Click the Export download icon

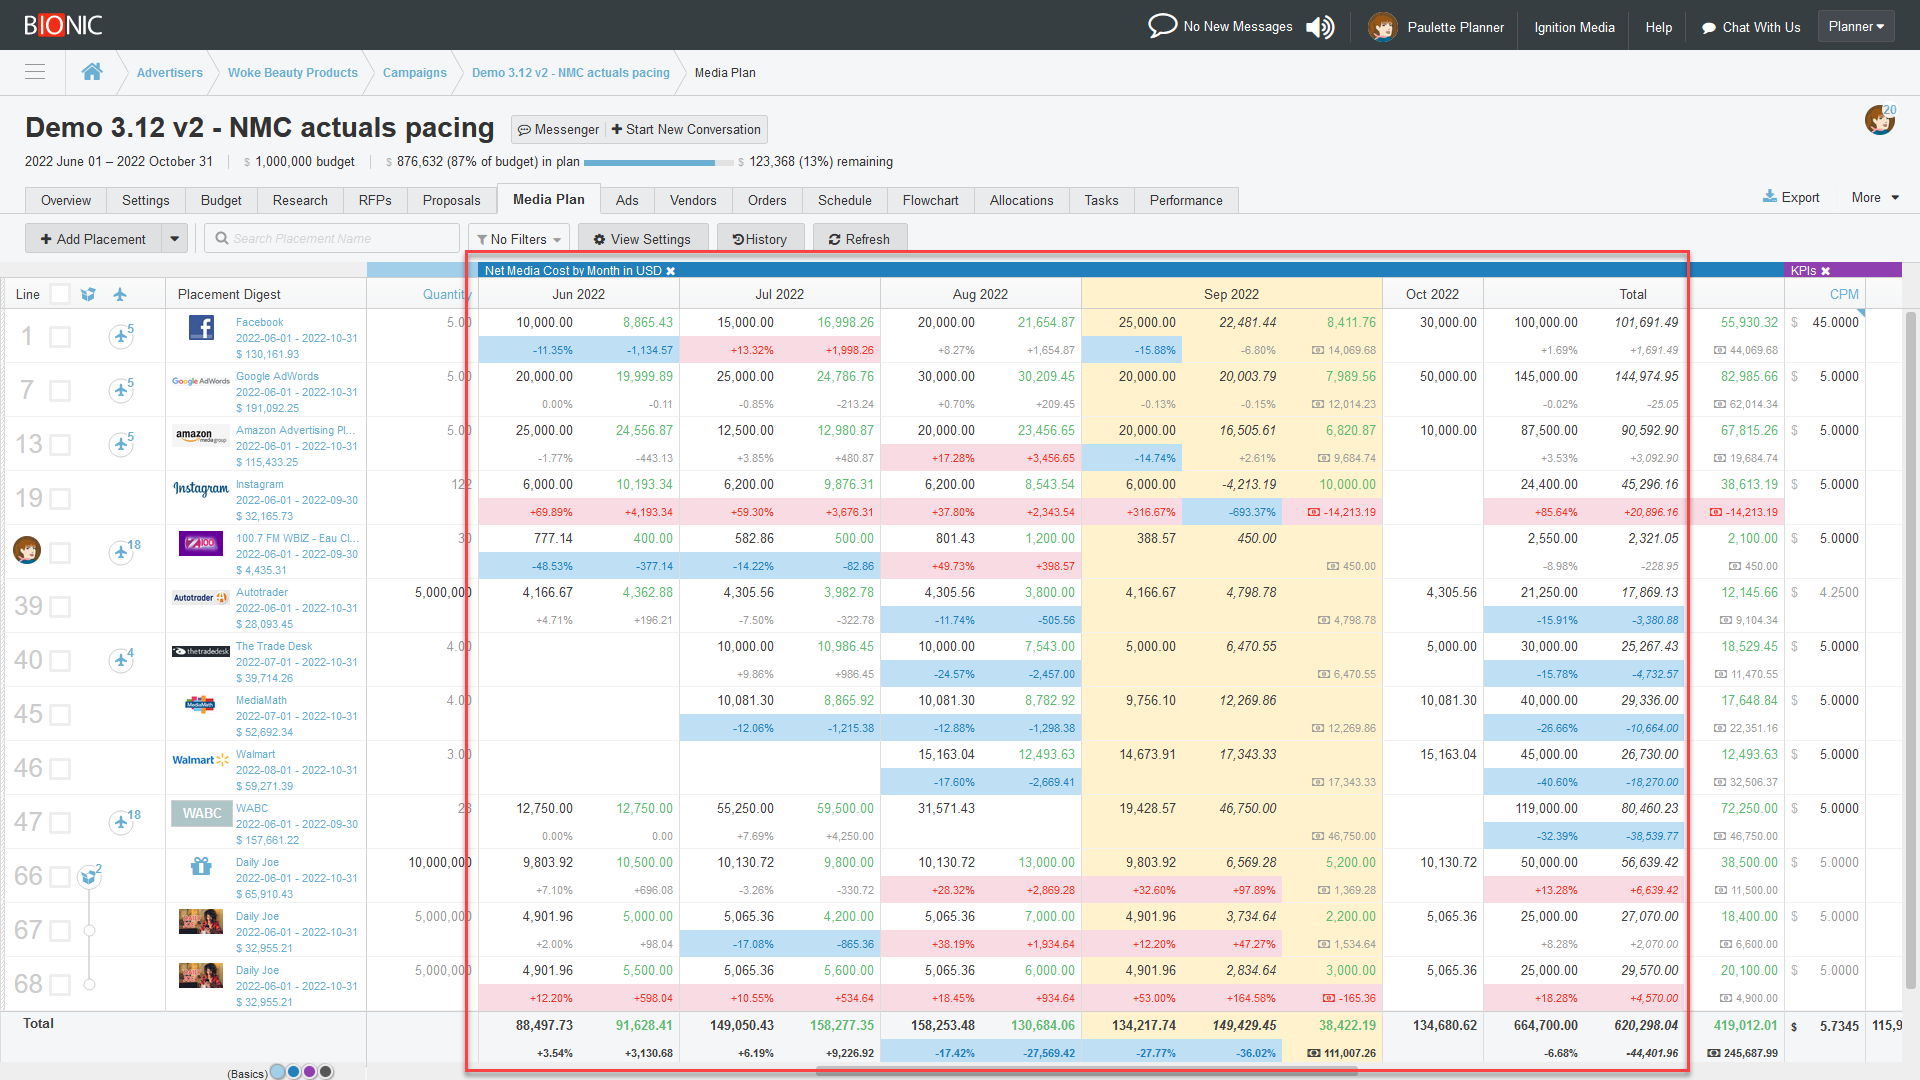pos(1770,197)
